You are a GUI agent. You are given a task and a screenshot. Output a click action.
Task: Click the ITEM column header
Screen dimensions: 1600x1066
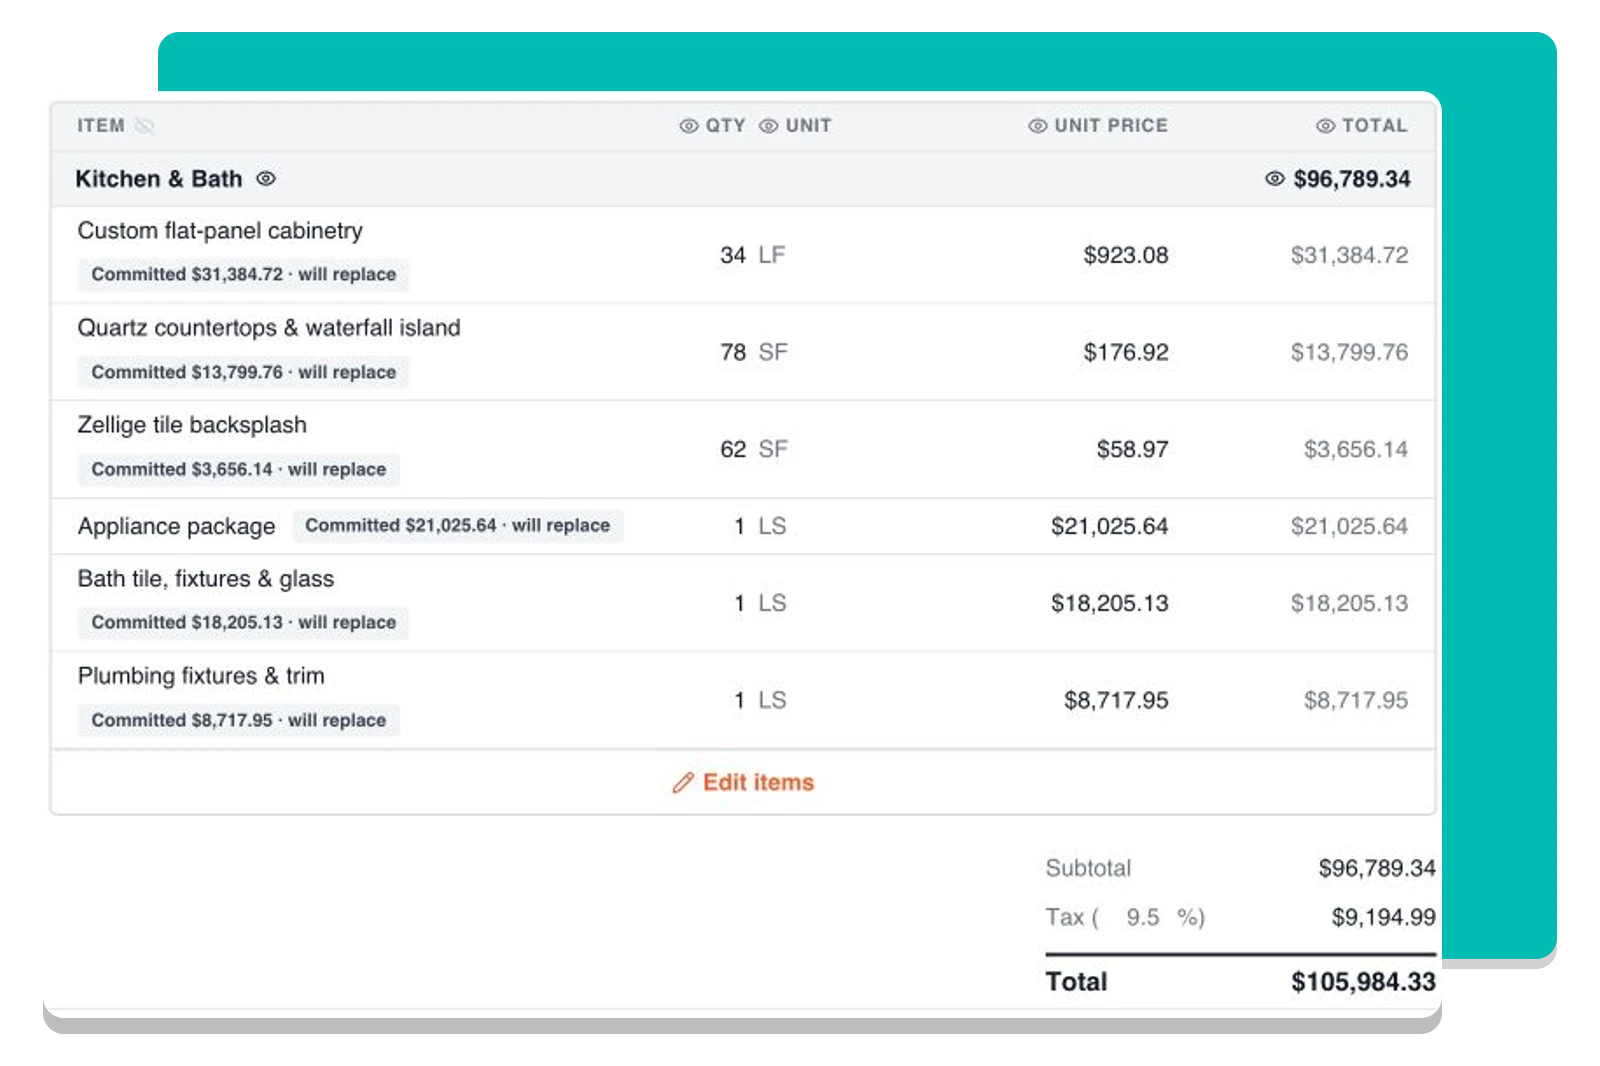101,126
